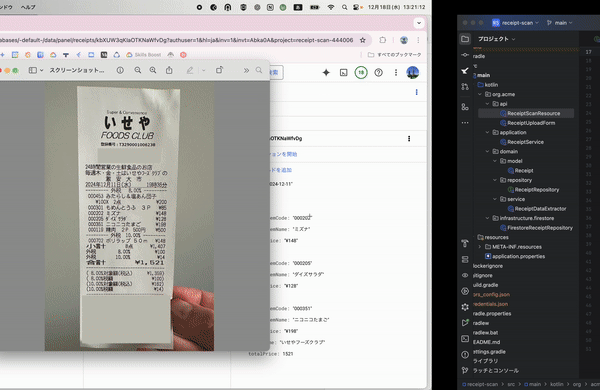
Task: Click the Preview zoom in magnifier
Action: 153,70
